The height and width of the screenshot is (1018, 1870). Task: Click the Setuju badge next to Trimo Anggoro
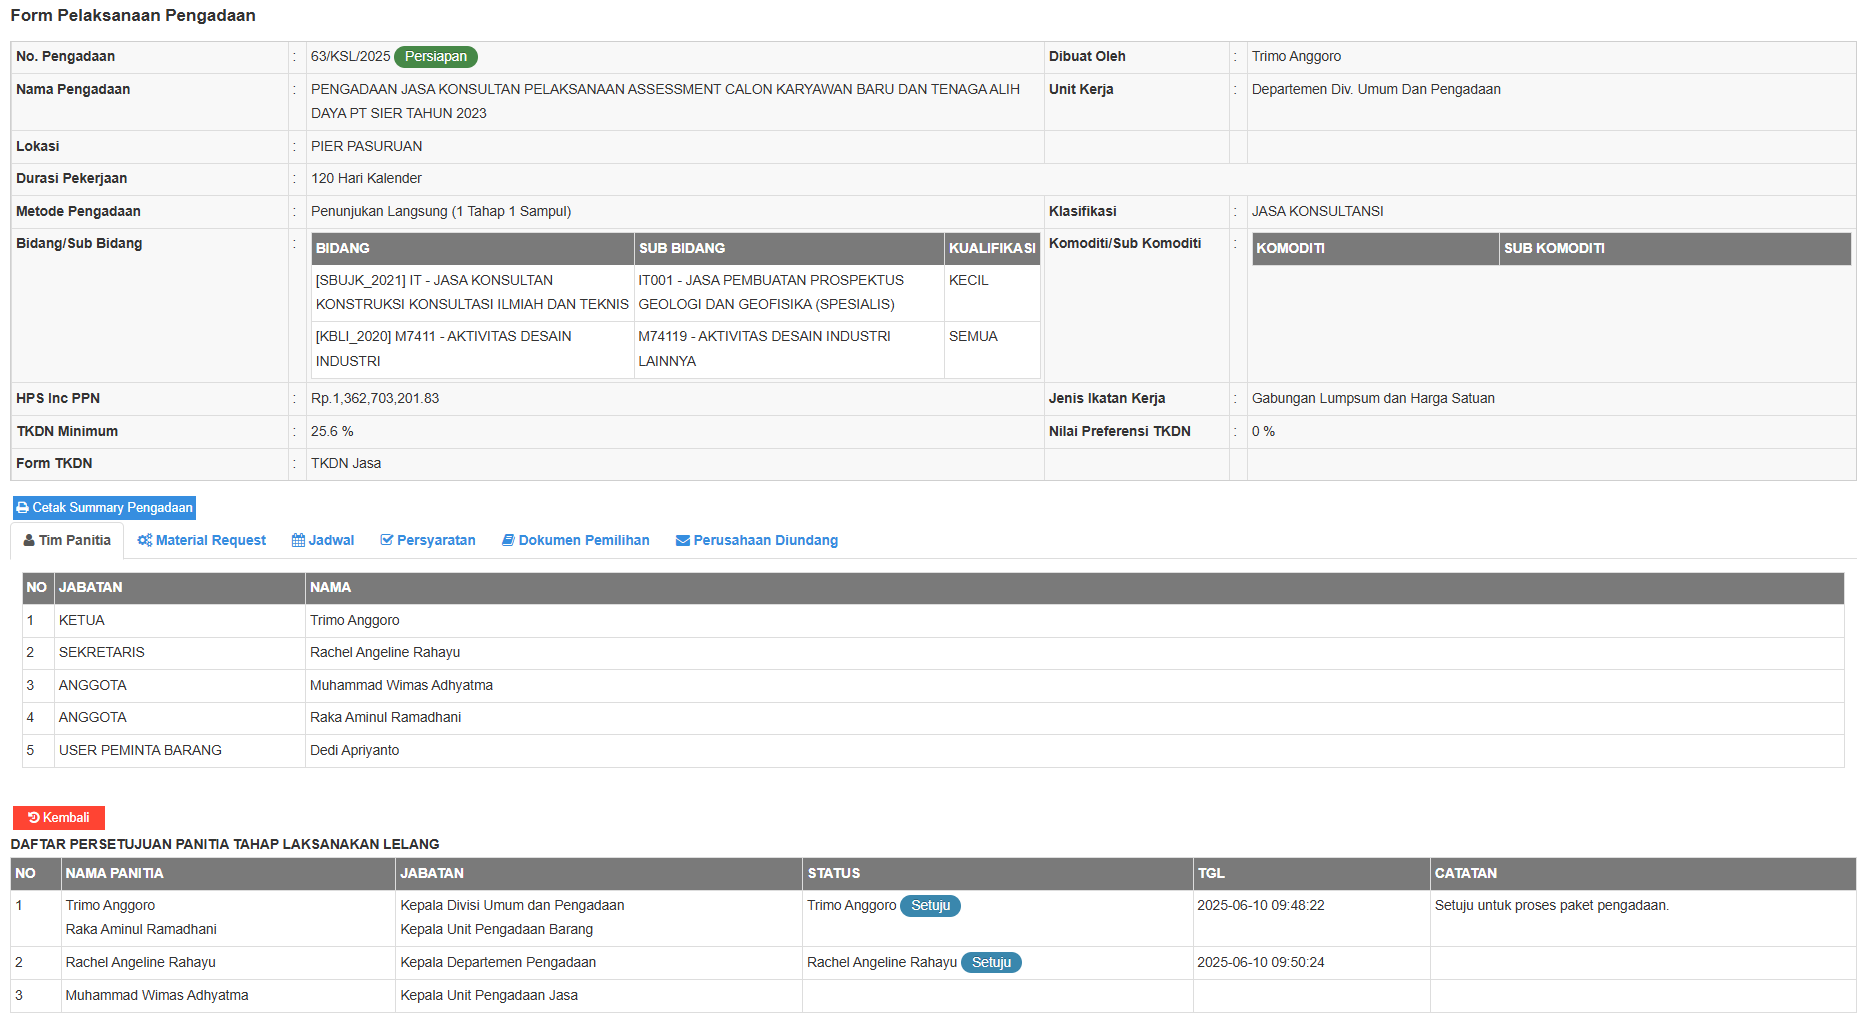click(930, 906)
